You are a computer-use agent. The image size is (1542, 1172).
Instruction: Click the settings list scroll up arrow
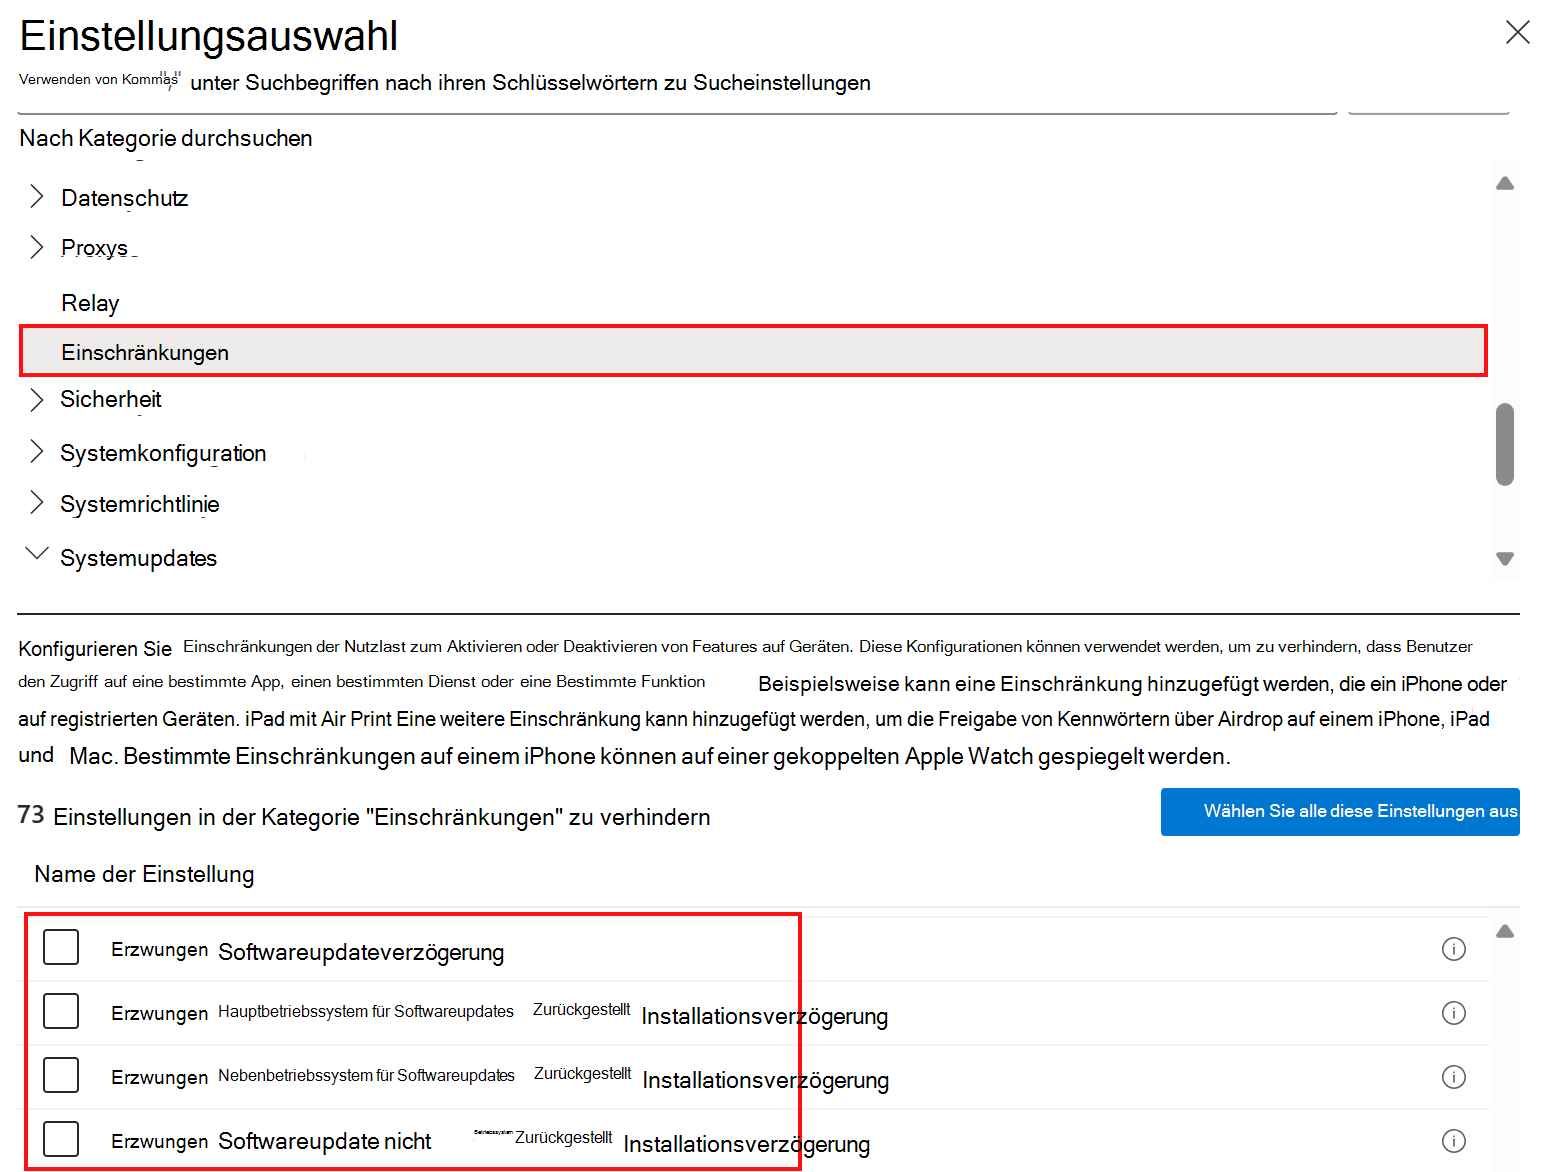tap(1505, 931)
